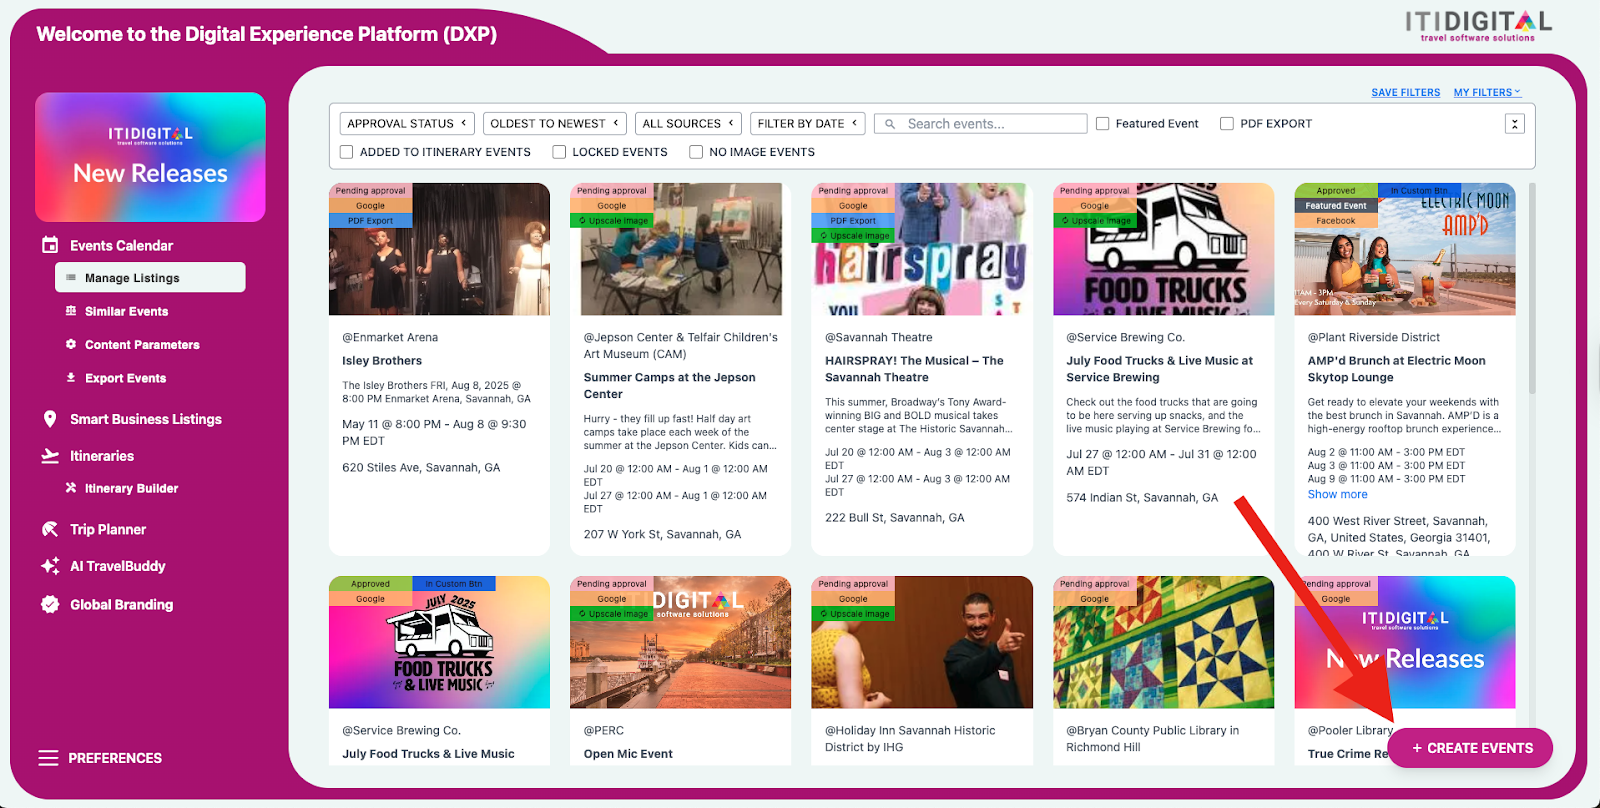This screenshot has height=808, width=1600.
Task: Select the No Image Events checkbox
Action: pyautogui.click(x=696, y=152)
